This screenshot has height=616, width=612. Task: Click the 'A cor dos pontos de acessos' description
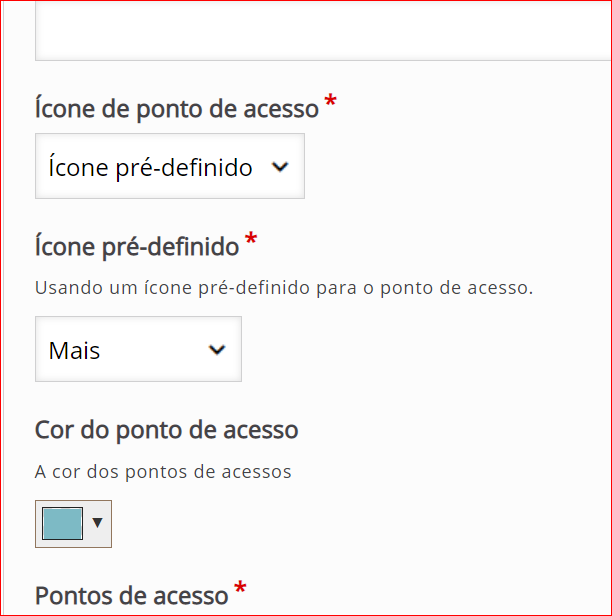(163, 472)
